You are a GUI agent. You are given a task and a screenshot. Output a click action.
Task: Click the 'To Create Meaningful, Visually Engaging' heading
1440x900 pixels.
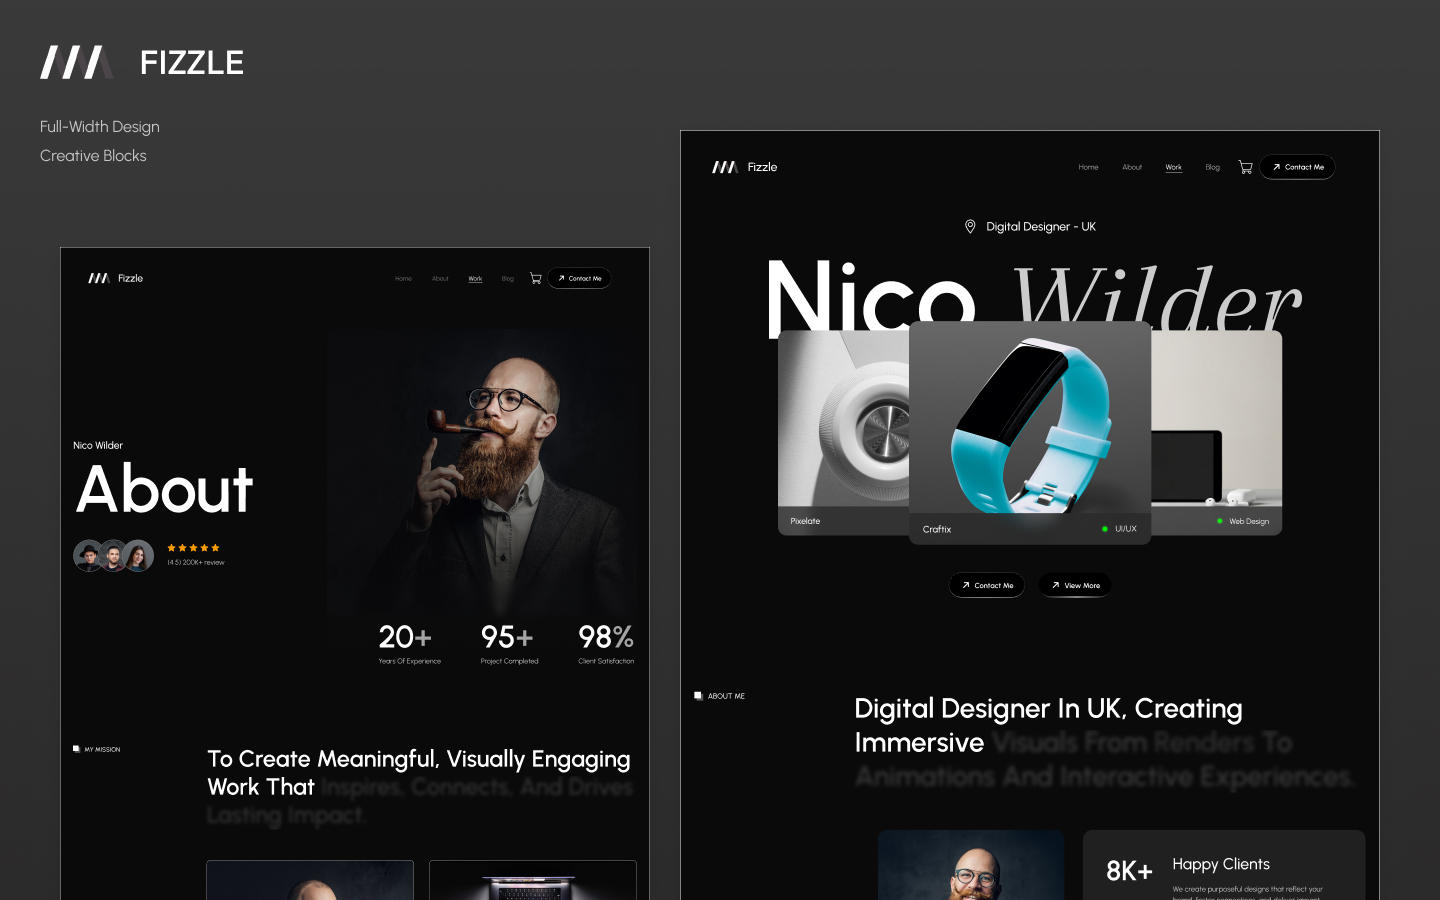pyautogui.click(x=419, y=759)
